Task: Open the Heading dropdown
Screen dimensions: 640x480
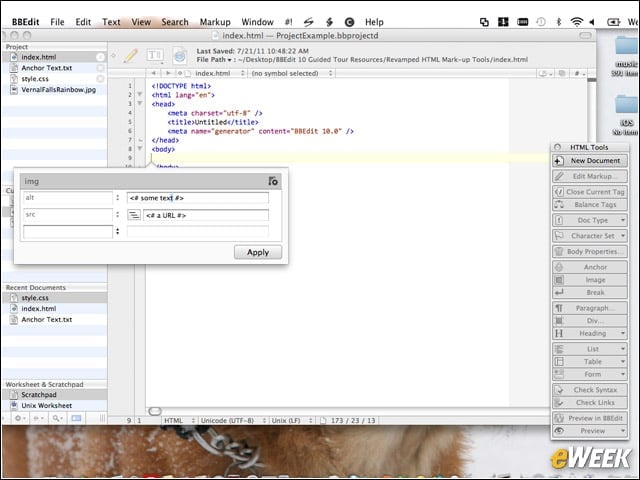Action: click(590, 333)
